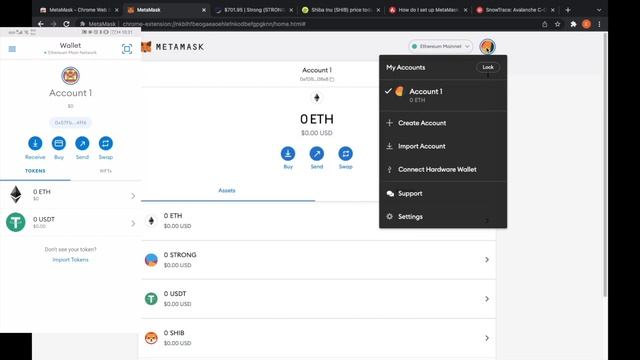Image resolution: width=640 pixels, height=360 pixels.
Task: Click the Tether icon in mobile wallet
Action: click(x=16, y=222)
